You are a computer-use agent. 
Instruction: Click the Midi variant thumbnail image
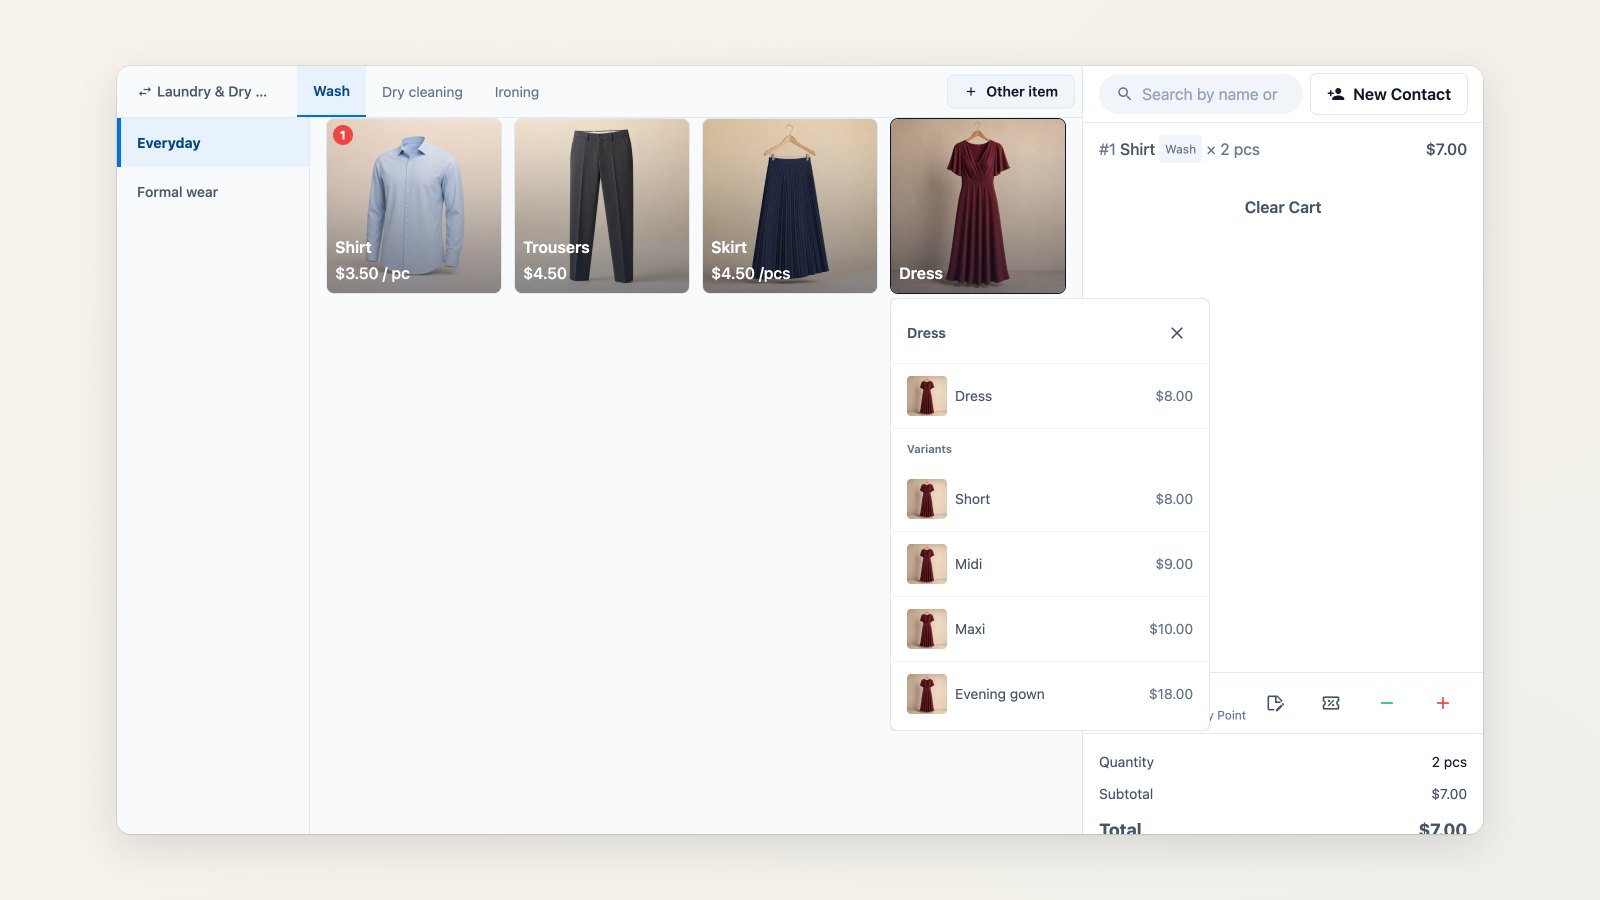(927, 564)
